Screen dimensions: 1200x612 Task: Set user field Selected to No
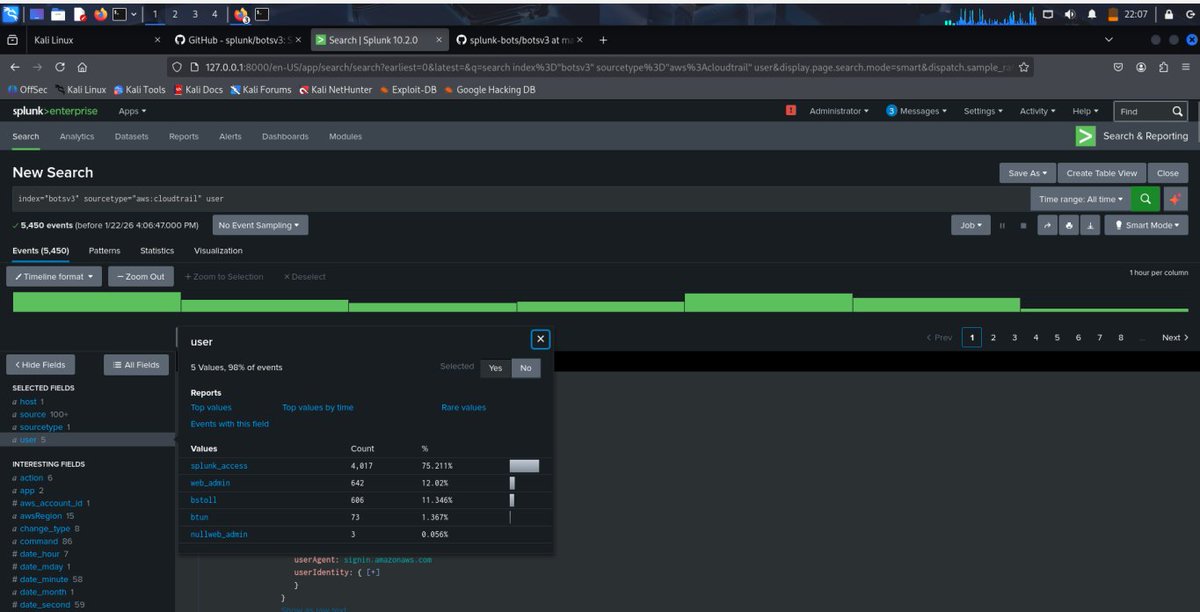coord(526,368)
